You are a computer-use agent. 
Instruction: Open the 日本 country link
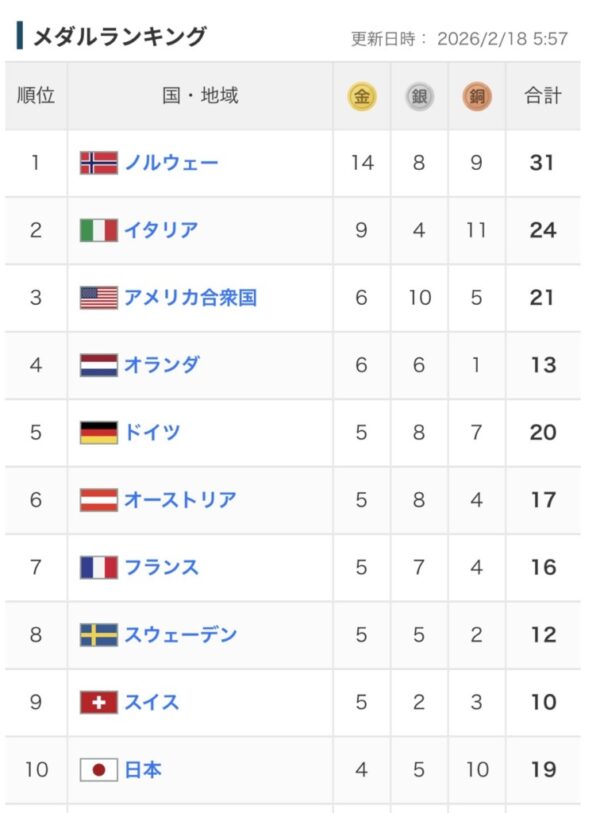pyautogui.click(x=143, y=770)
